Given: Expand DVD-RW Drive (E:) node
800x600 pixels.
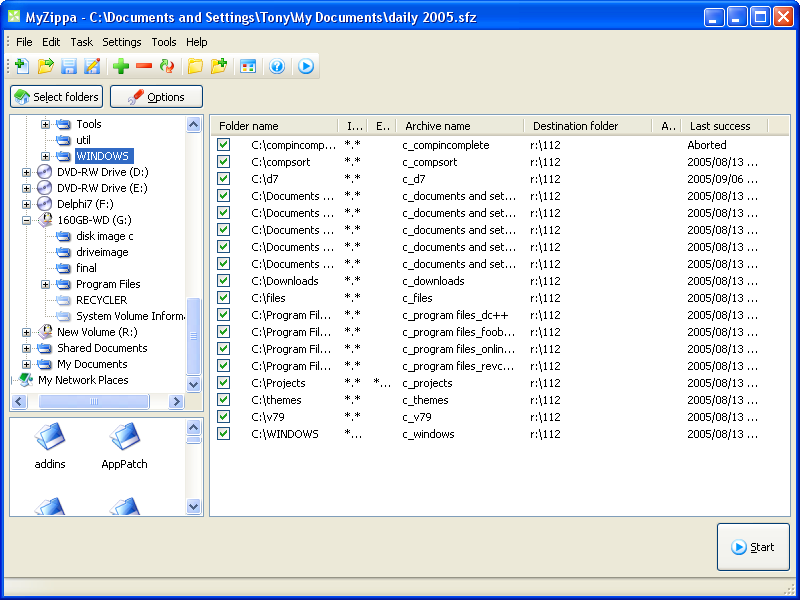Looking at the screenshot, I should [x=27, y=188].
